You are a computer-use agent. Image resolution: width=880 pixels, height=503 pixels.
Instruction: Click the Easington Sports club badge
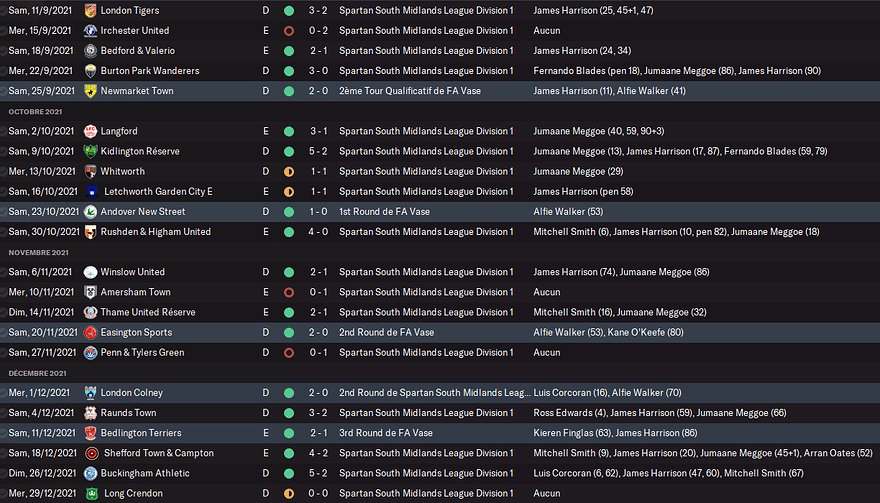point(91,332)
